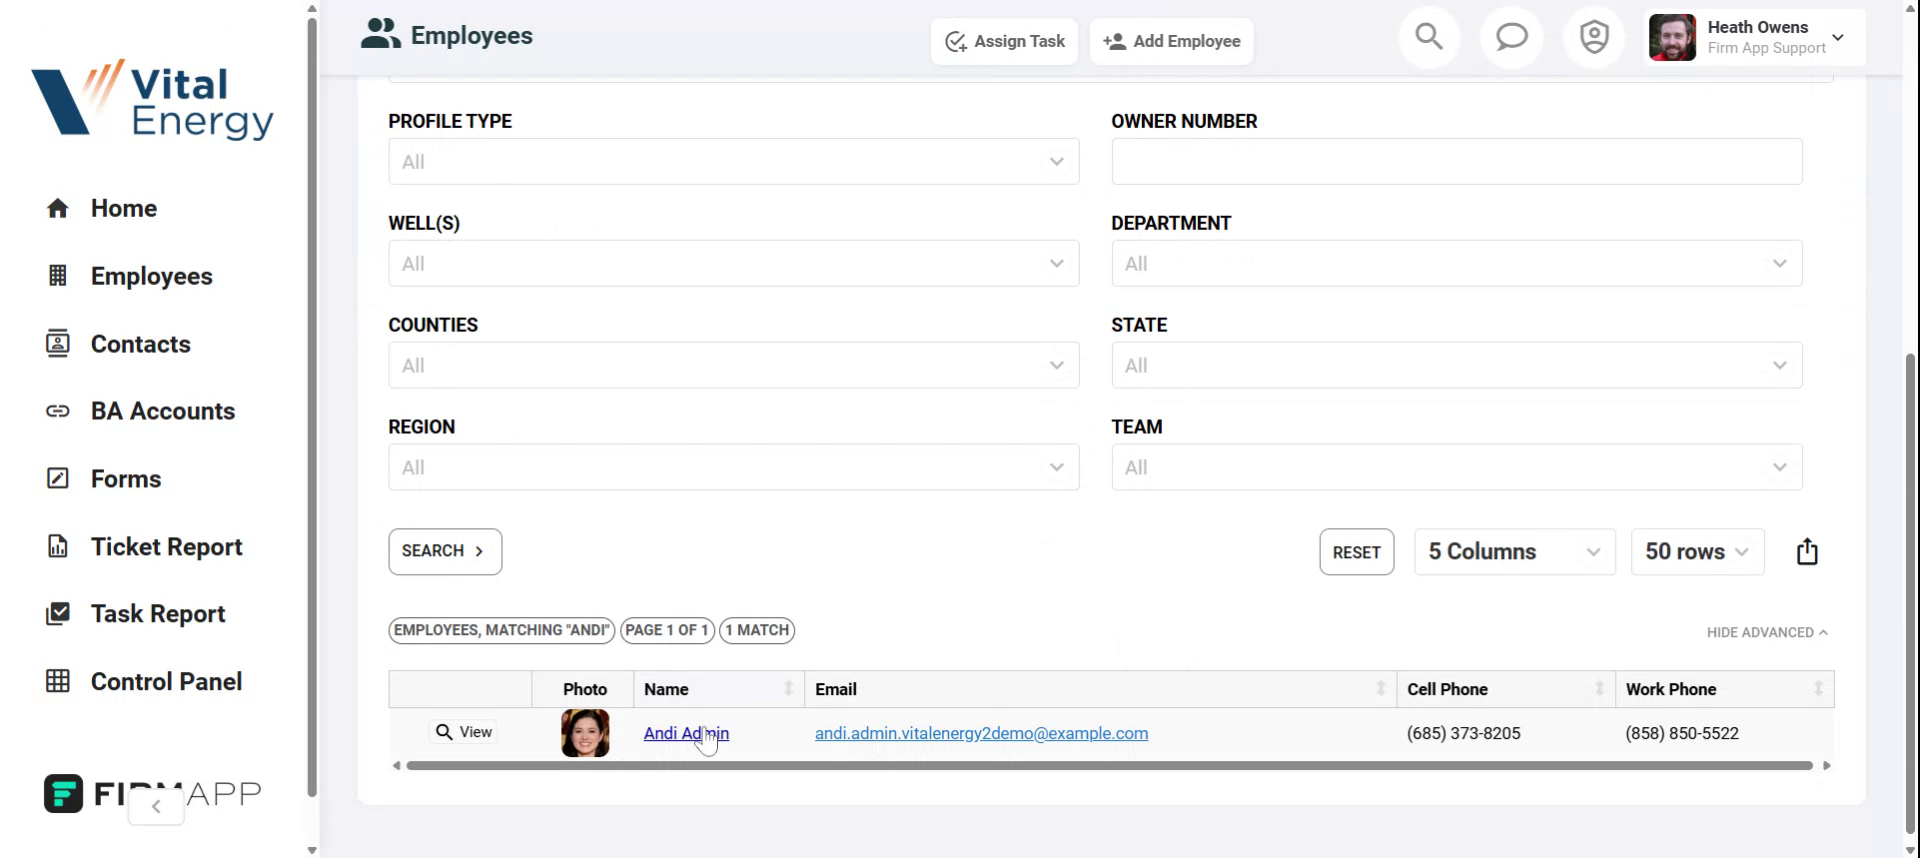
Task: Change the 50 rows page size
Action: click(x=1698, y=552)
